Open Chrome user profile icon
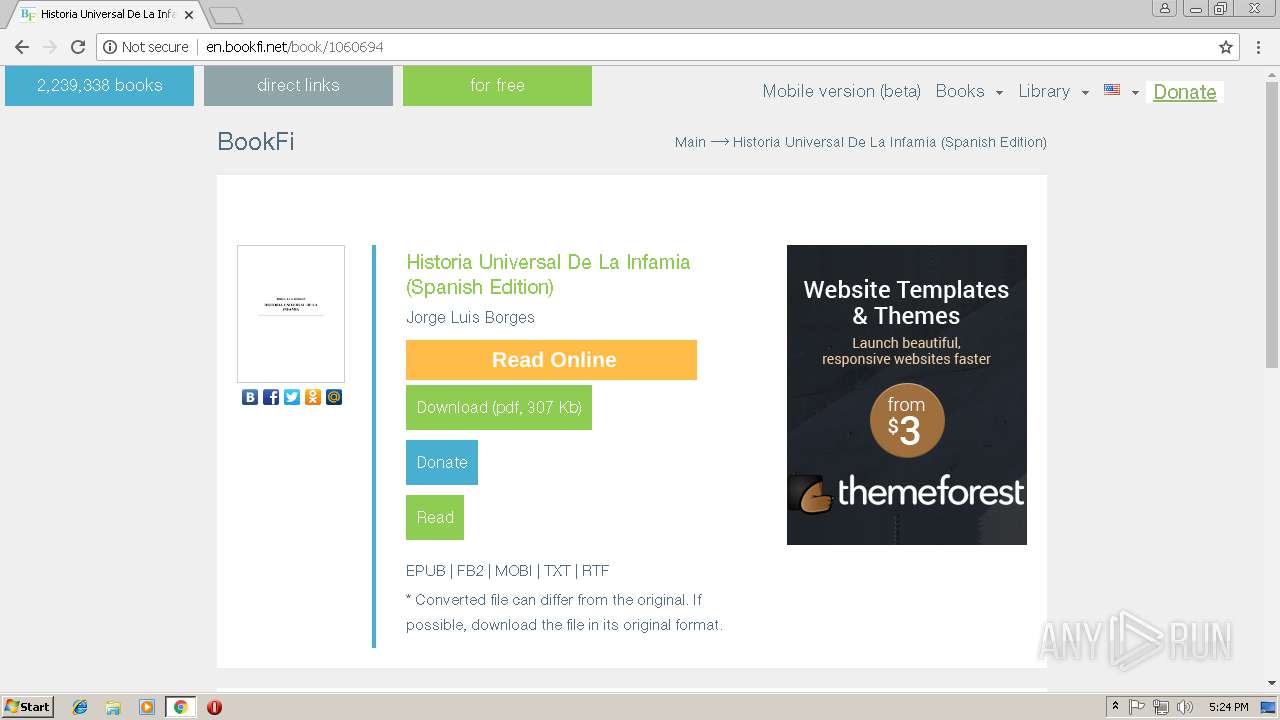This screenshot has width=1280, height=720. pos(1164,8)
